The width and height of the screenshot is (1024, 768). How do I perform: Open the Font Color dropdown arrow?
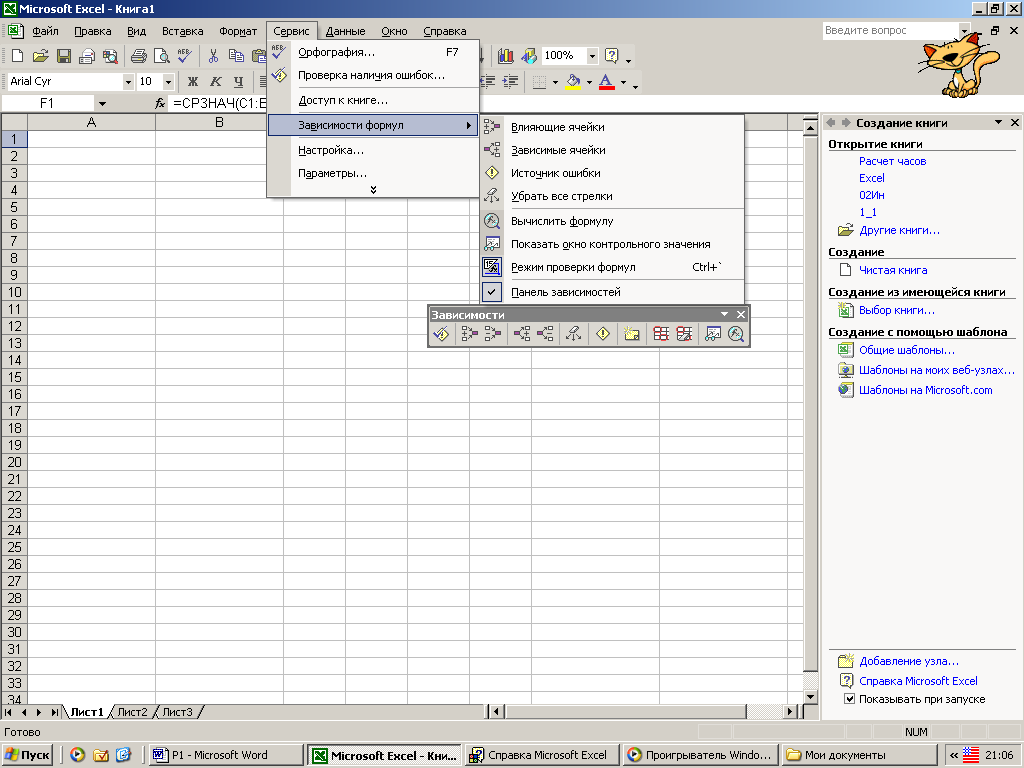coord(623,82)
